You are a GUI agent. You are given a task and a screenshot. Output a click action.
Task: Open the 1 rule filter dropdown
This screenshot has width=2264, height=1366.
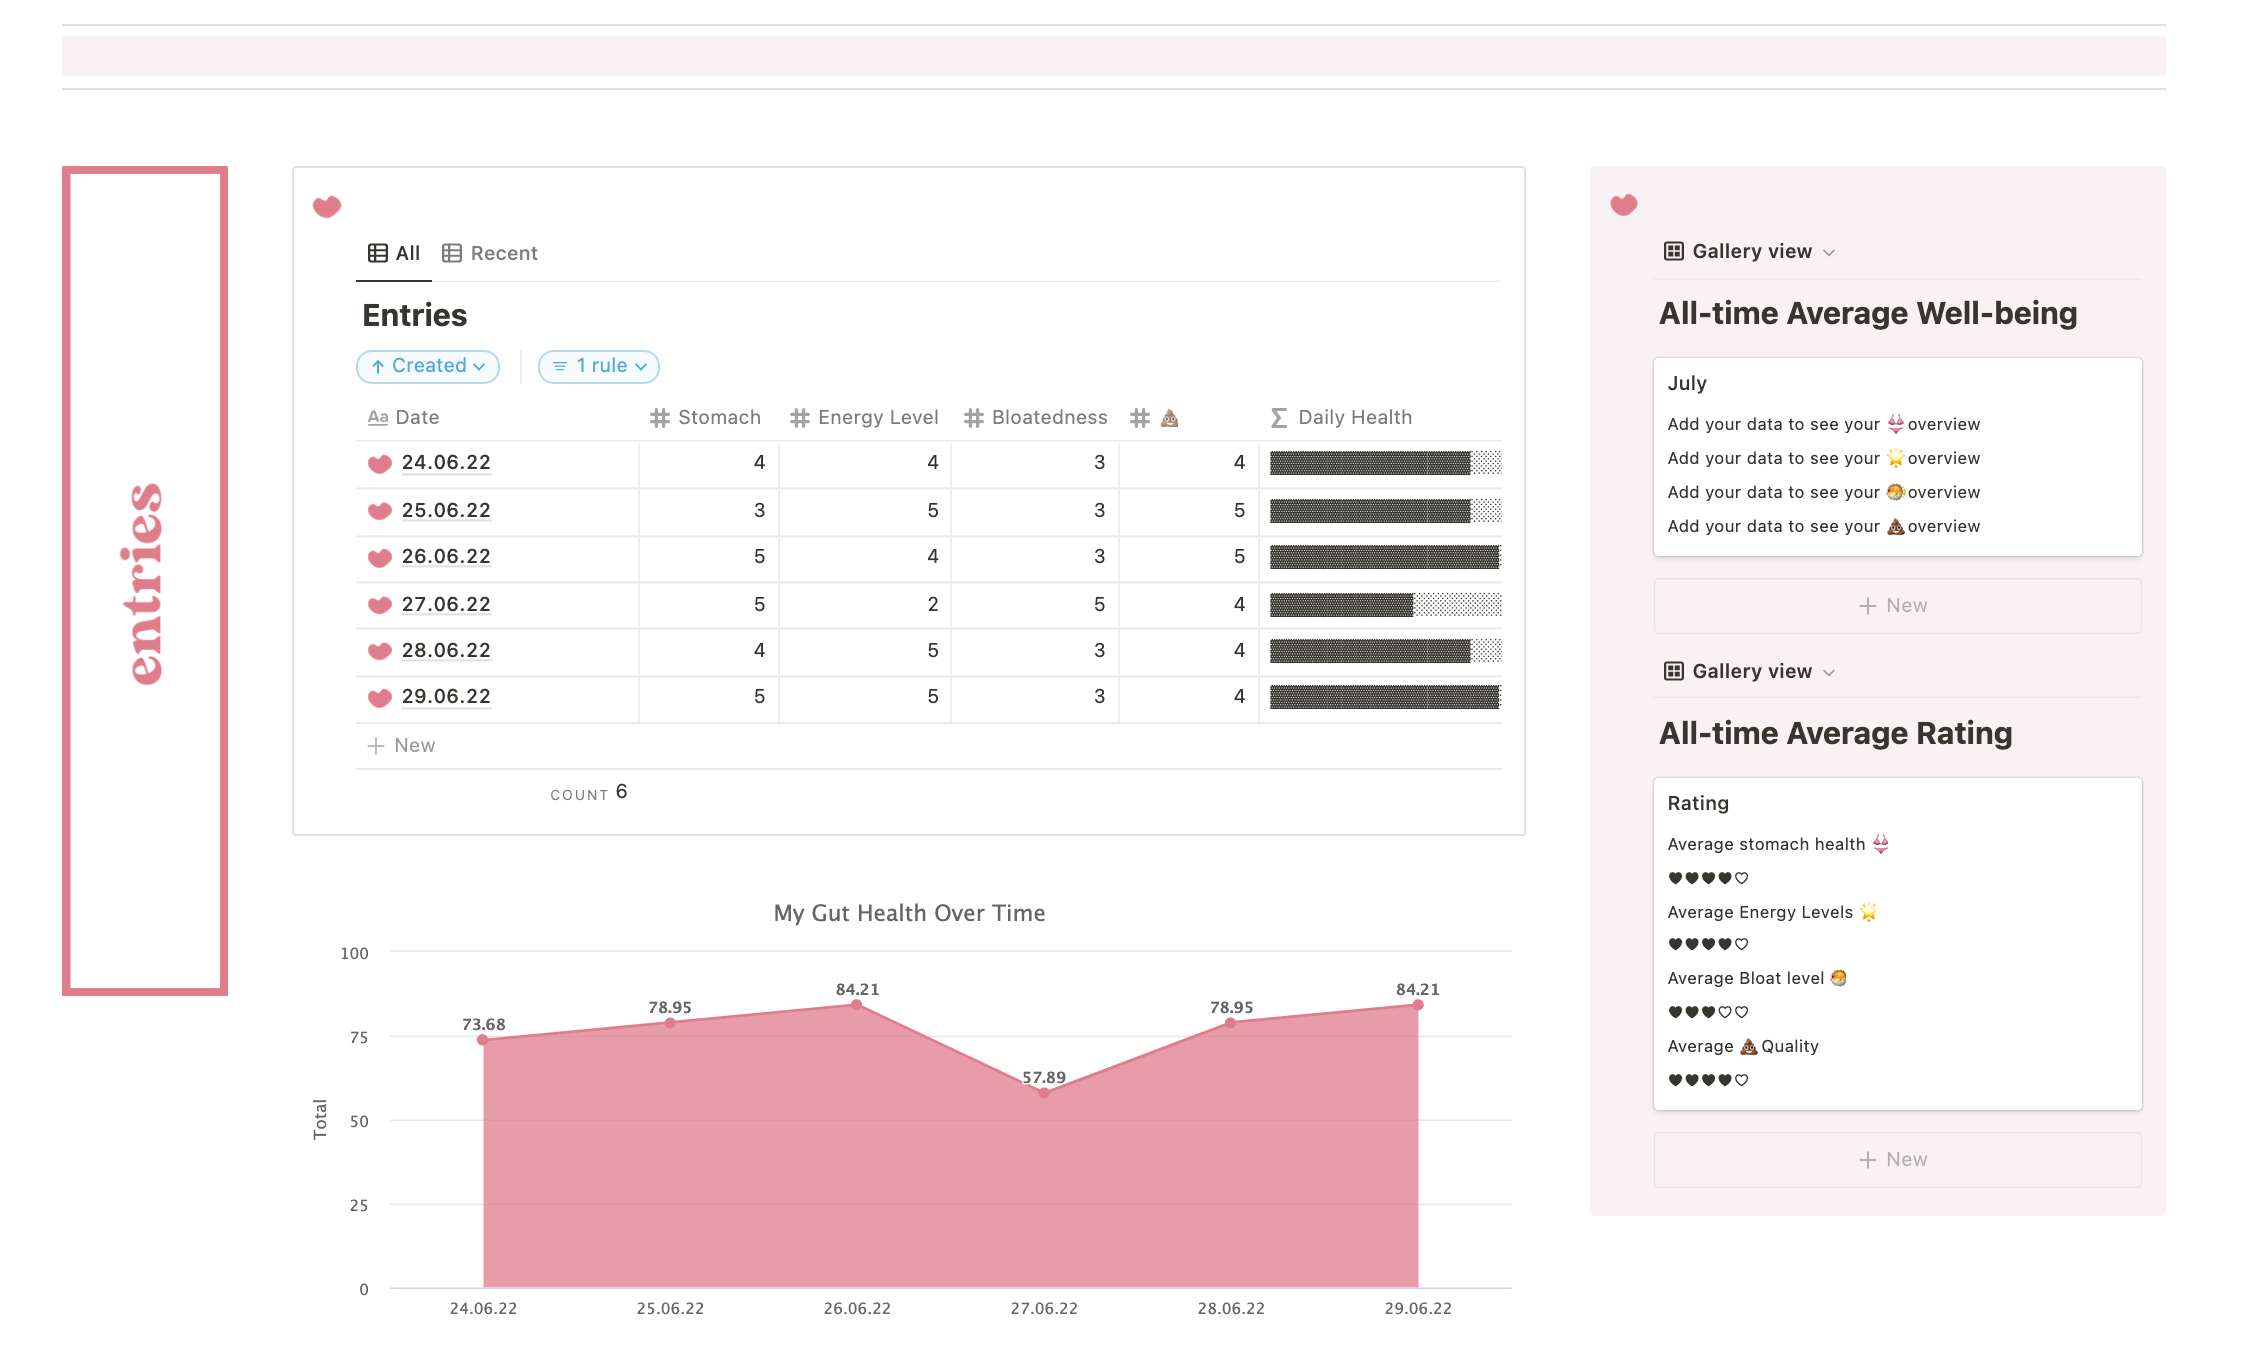coord(599,367)
